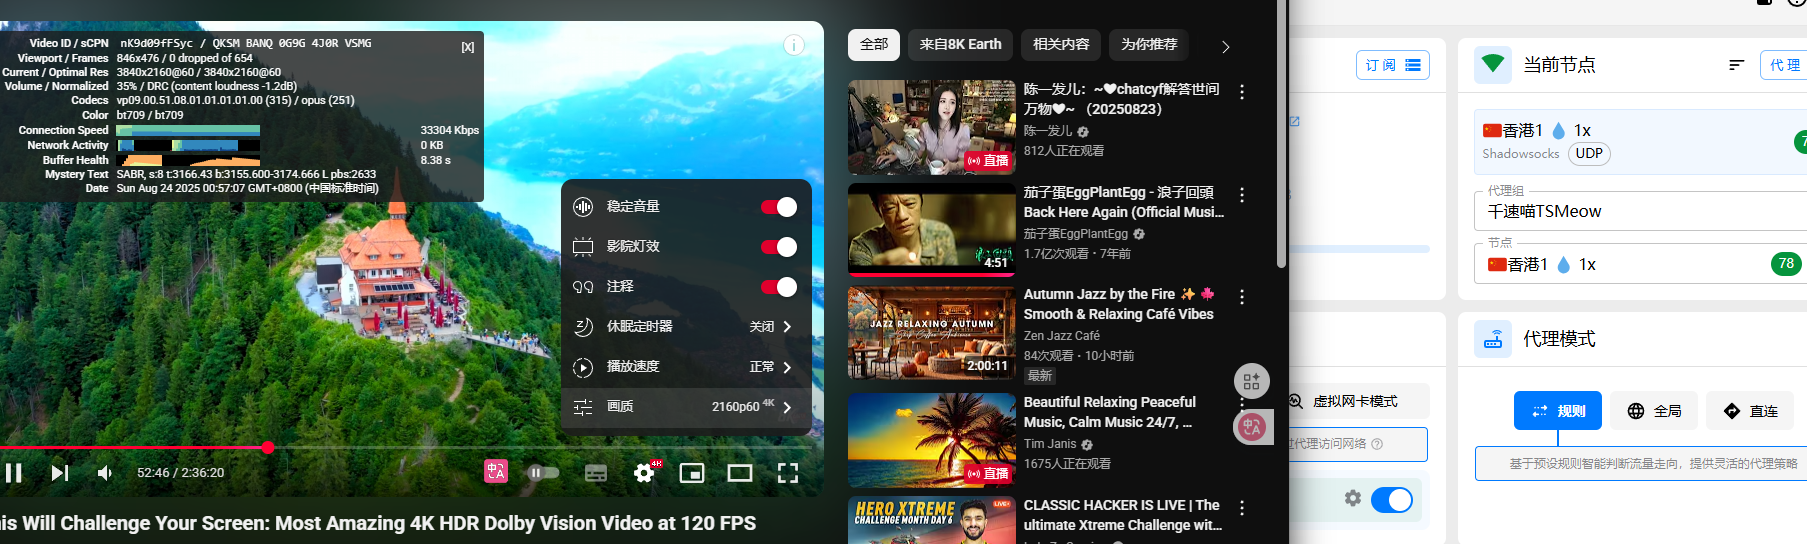
Task: Open the 4:51 茄子蛋 video thumbnail
Action: 932,230
